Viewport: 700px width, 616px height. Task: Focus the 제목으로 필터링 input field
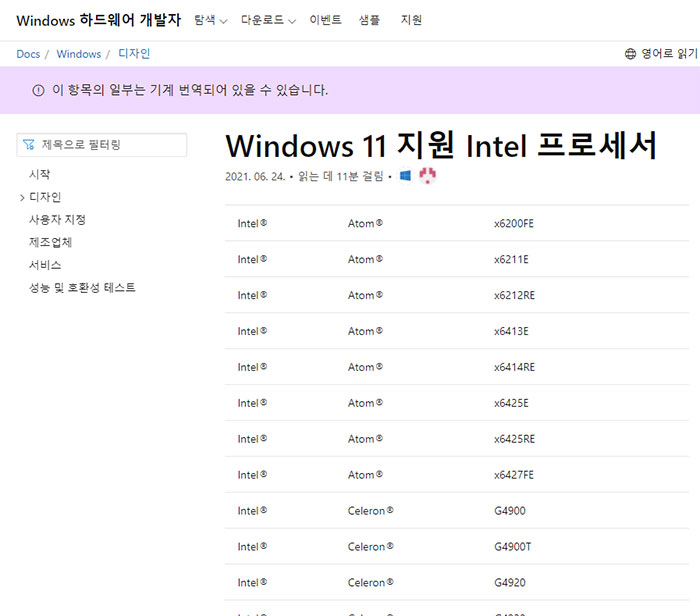102,145
